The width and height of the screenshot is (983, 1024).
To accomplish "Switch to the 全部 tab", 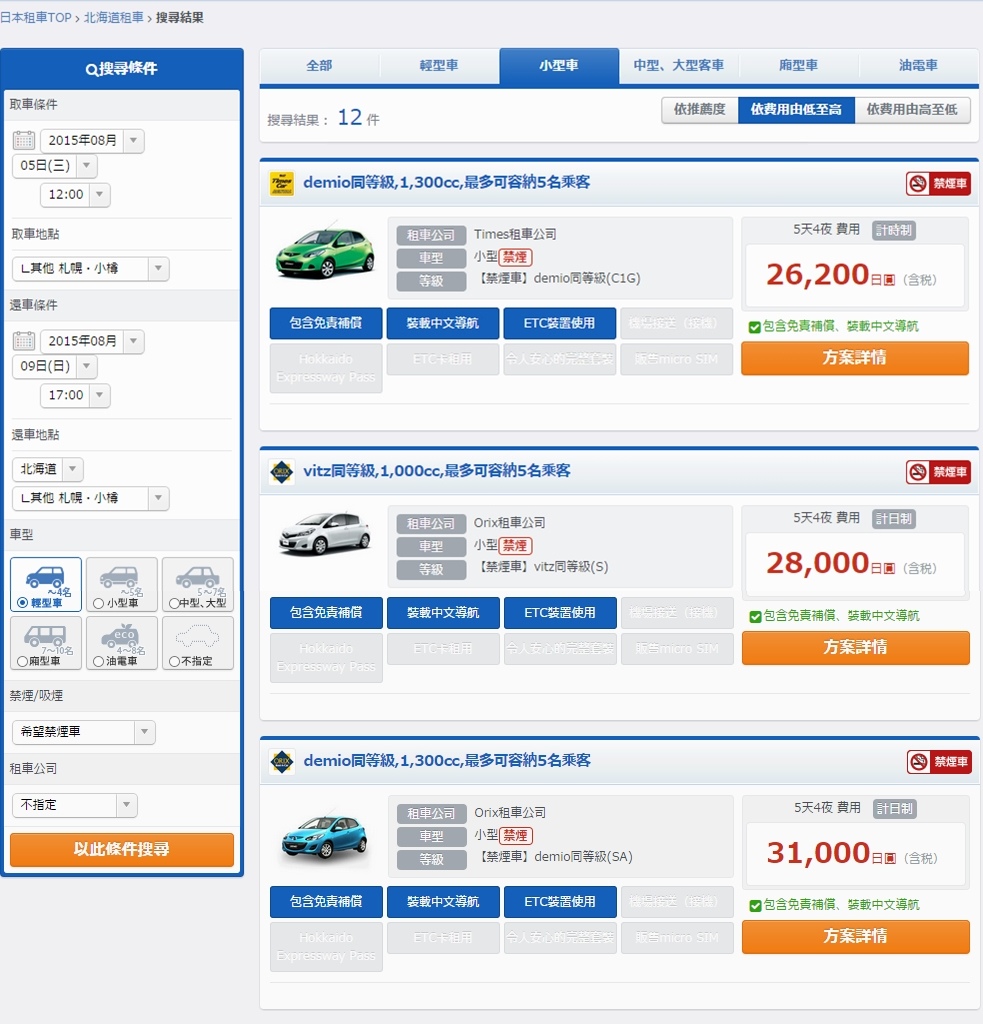I will [319, 66].
